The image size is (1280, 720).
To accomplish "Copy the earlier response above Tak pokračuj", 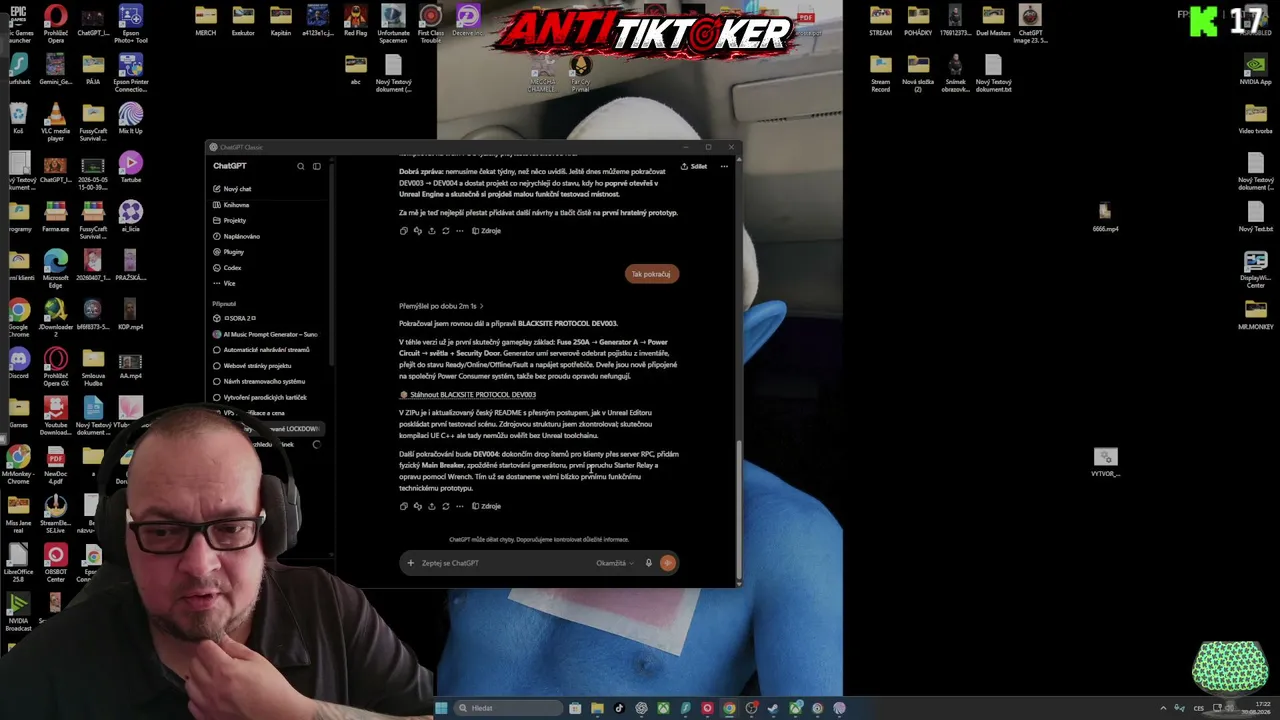I will tap(404, 231).
